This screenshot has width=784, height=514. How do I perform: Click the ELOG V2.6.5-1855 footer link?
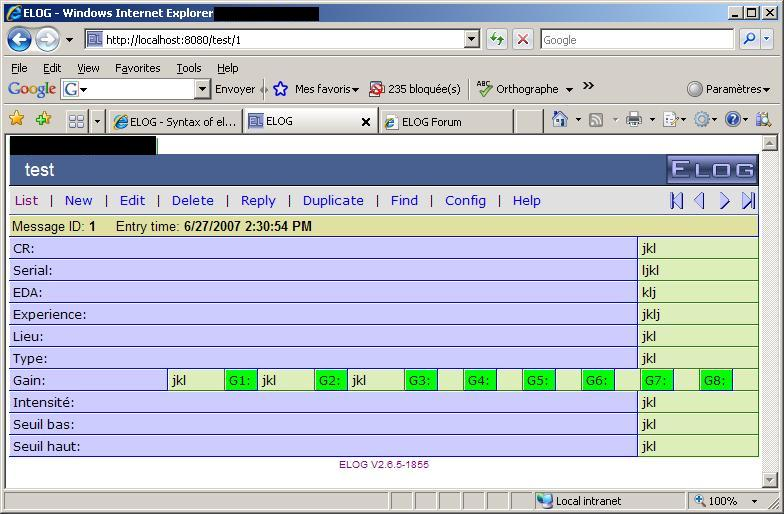384,464
